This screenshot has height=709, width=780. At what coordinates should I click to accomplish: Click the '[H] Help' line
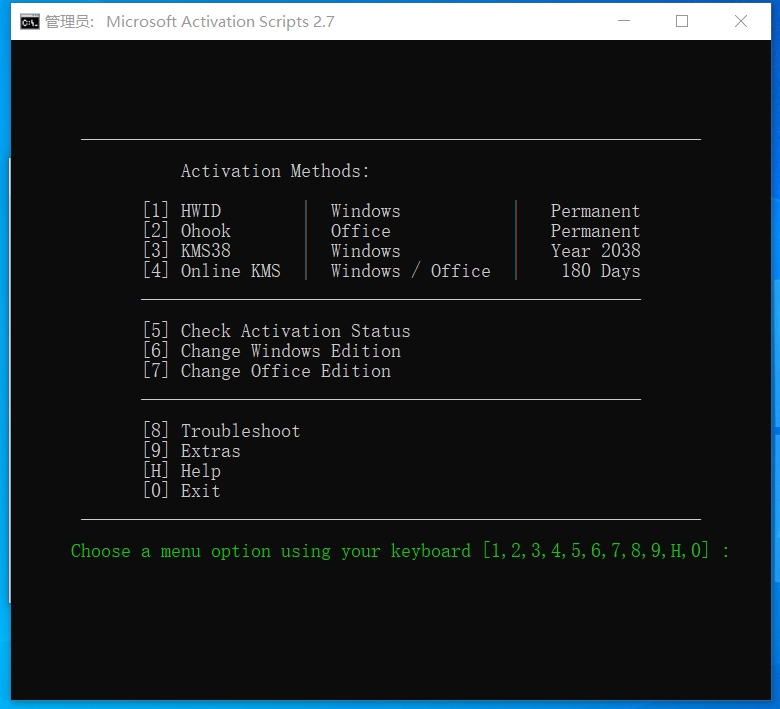(x=182, y=471)
